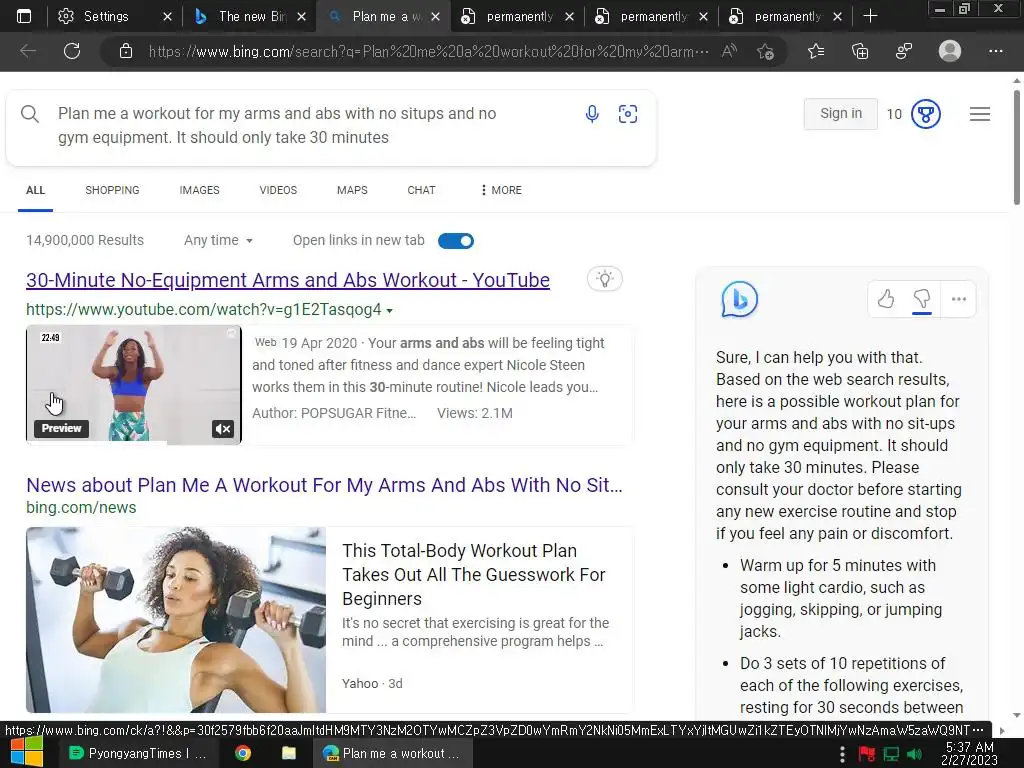Click the Yahoo · 3d source text
Screen dimensions: 1024x768
372,684
